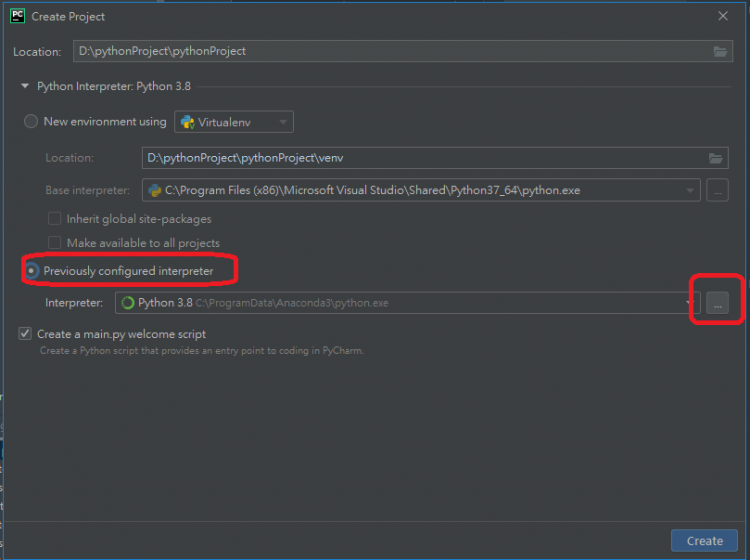Screen dimensions: 750x560
Task: Open folder browser for project Location
Action: pos(720,51)
